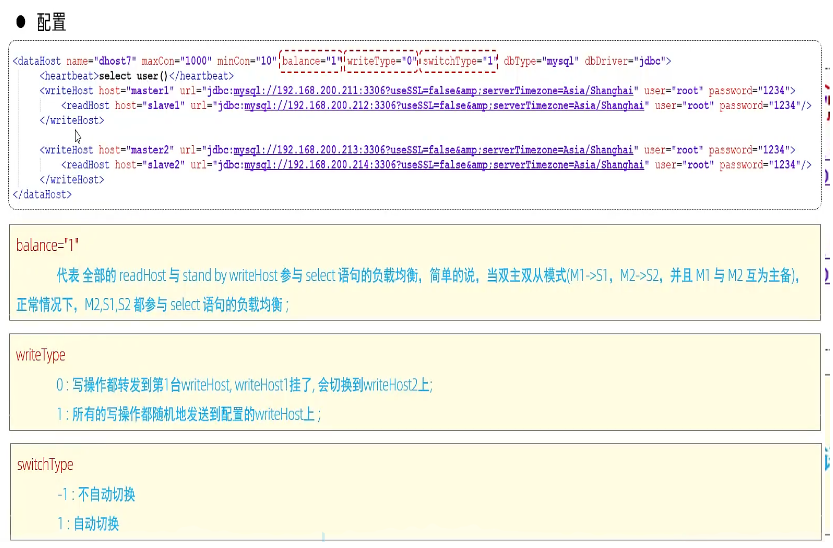This screenshot has width=833, height=548.
Task: Click host="slave1" in the readHost line
Action: pyautogui.click(x=150, y=106)
